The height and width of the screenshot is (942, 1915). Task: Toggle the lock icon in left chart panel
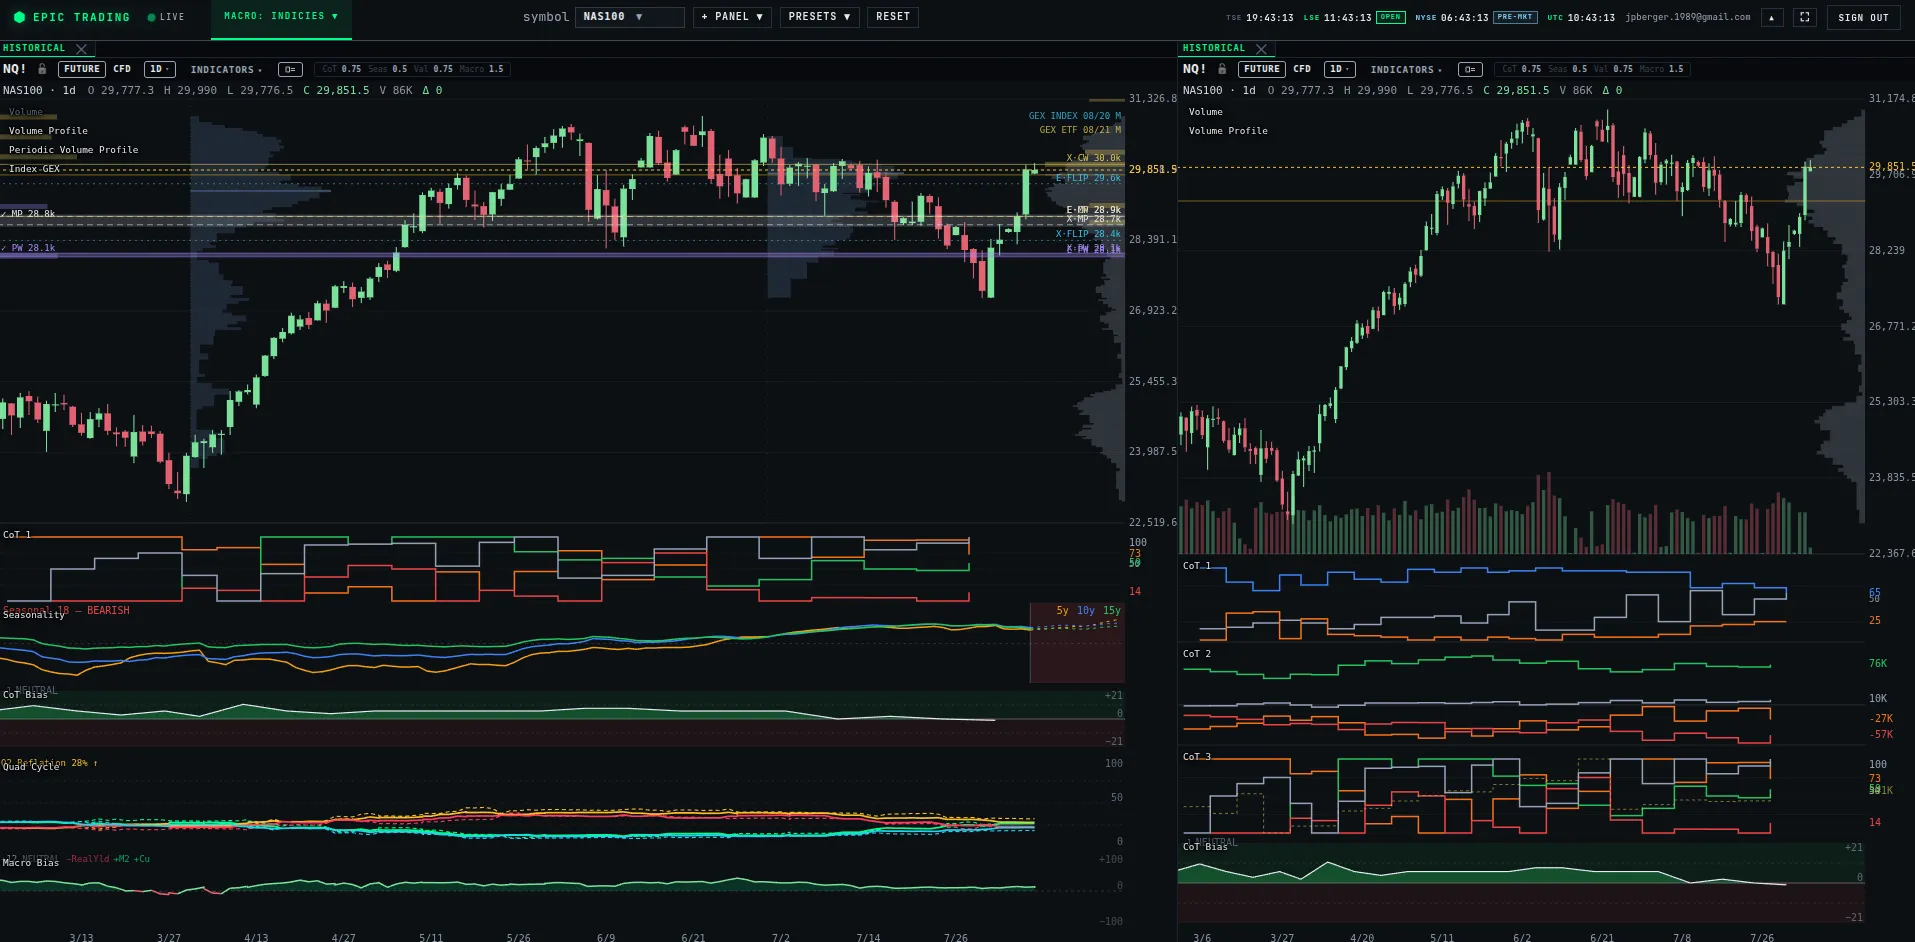tap(42, 69)
